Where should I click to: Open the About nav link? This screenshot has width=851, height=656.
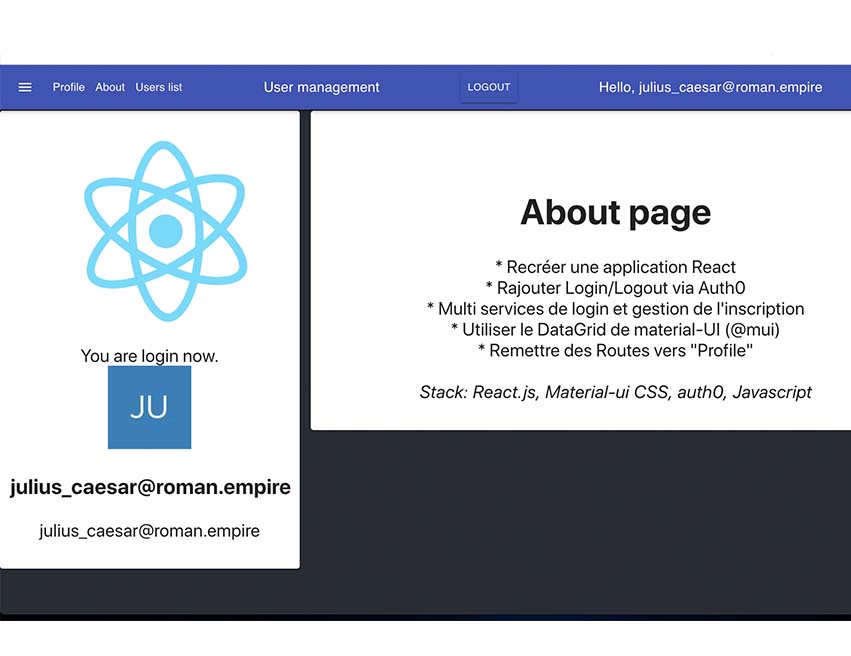[x=110, y=87]
